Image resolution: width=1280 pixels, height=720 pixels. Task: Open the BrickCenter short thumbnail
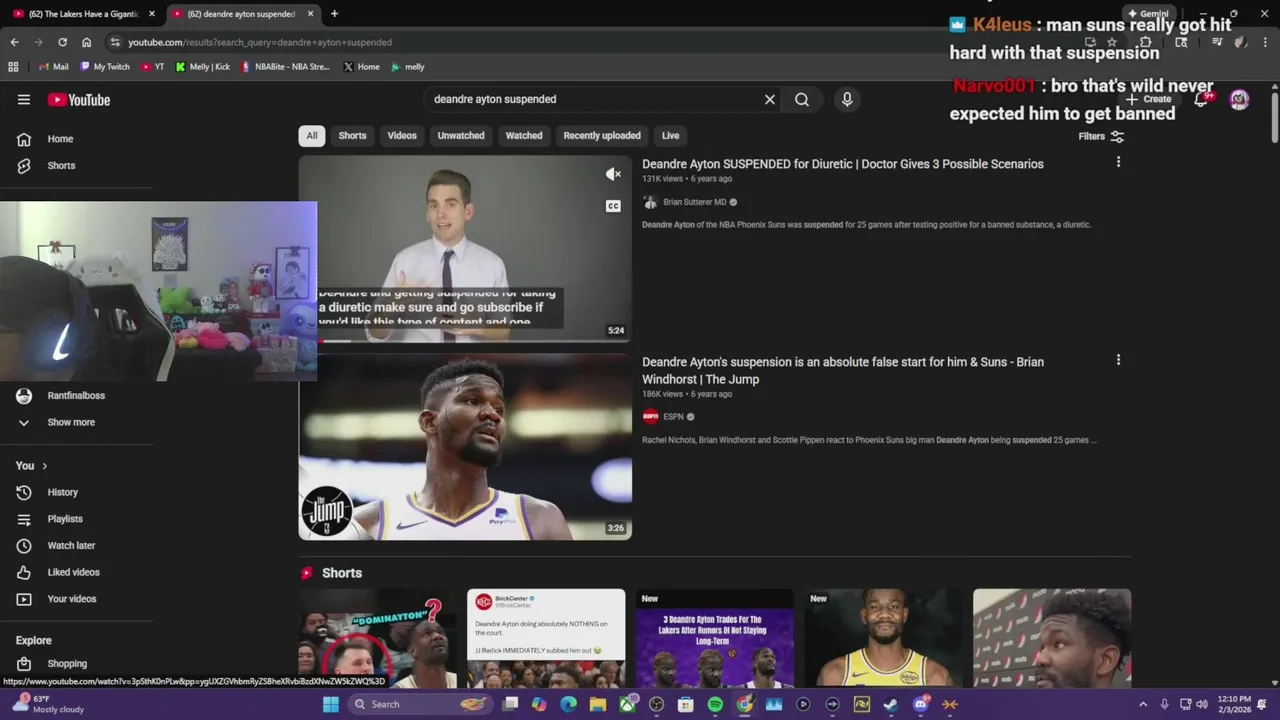tap(546, 638)
